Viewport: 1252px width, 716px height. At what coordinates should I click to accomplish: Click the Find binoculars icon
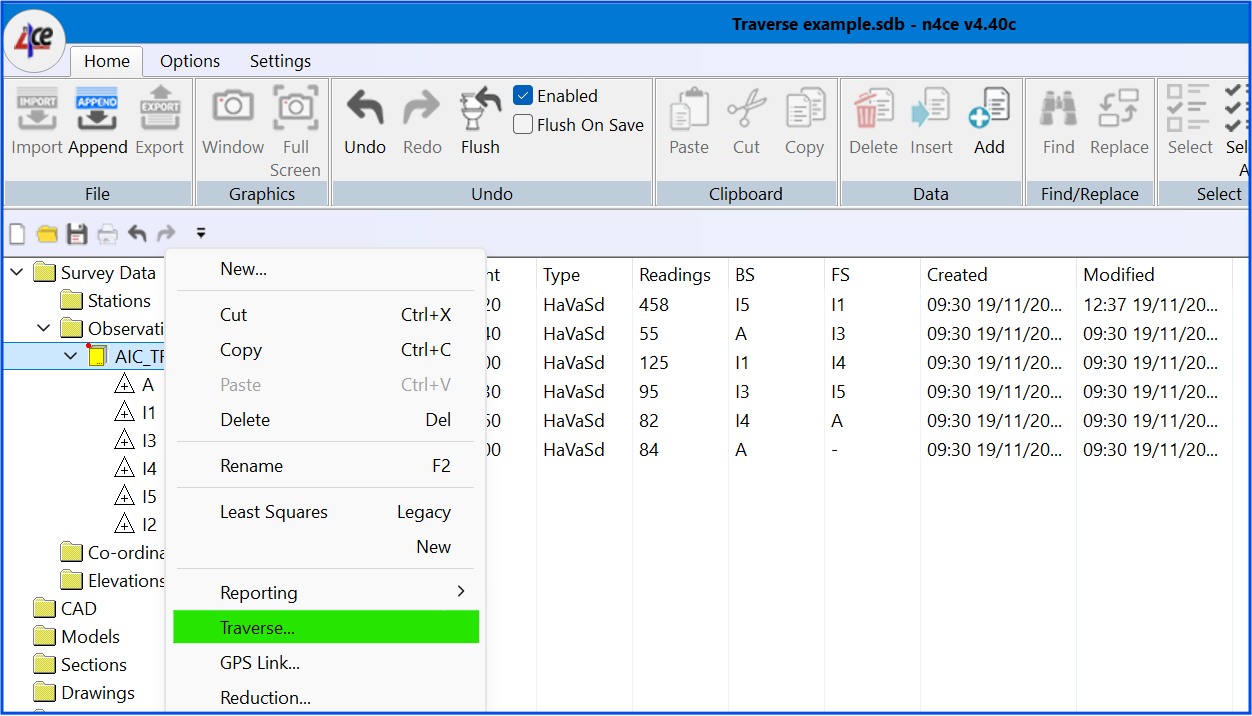point(1058,108)
